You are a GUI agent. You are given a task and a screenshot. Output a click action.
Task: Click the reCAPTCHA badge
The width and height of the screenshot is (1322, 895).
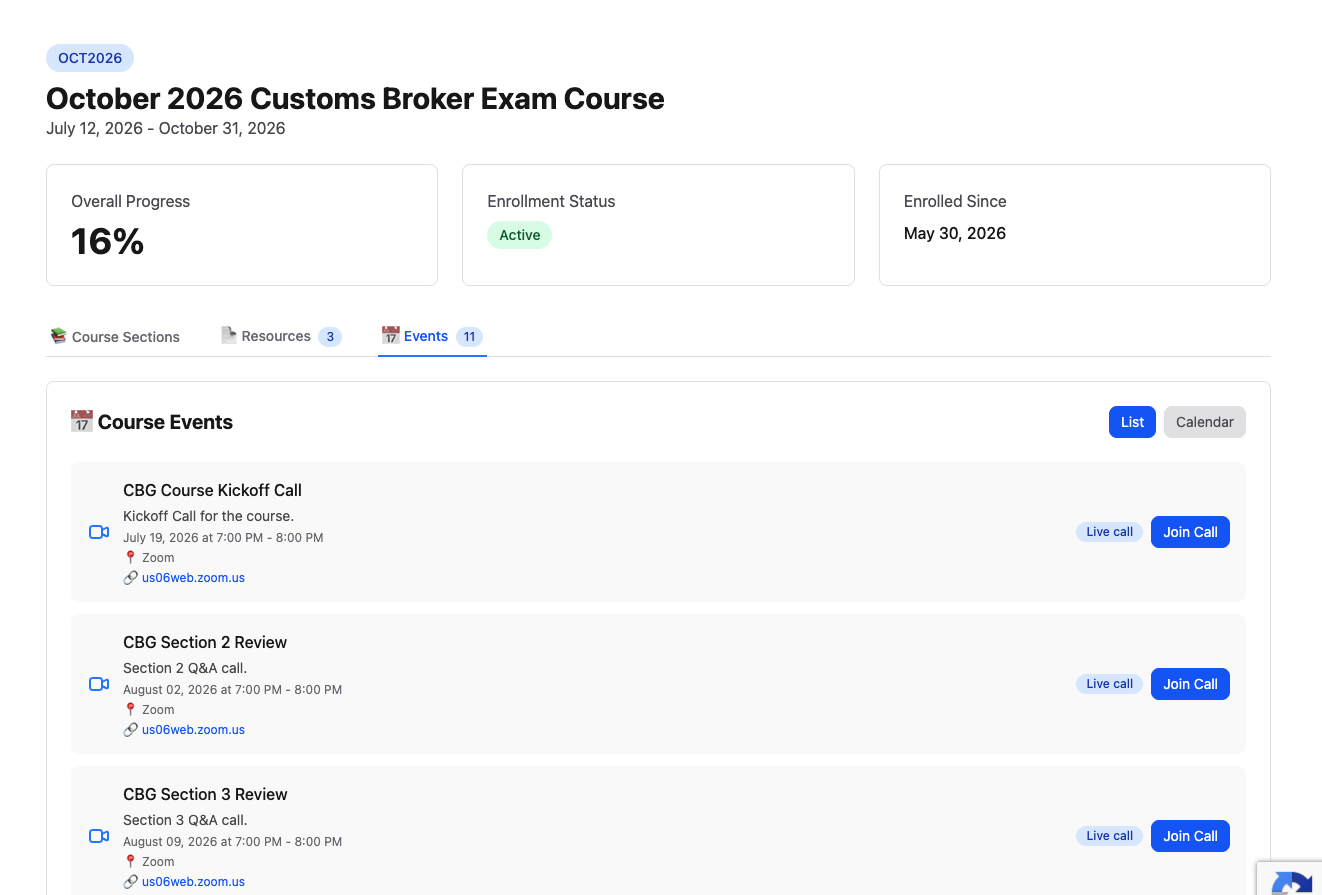(x=1290, y=879)
